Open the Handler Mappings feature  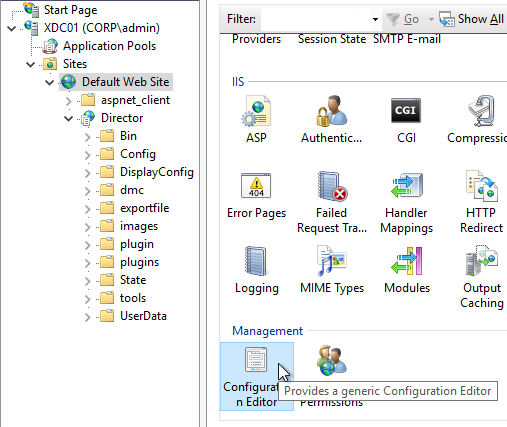pyautogui.click(x=407, y=185)
